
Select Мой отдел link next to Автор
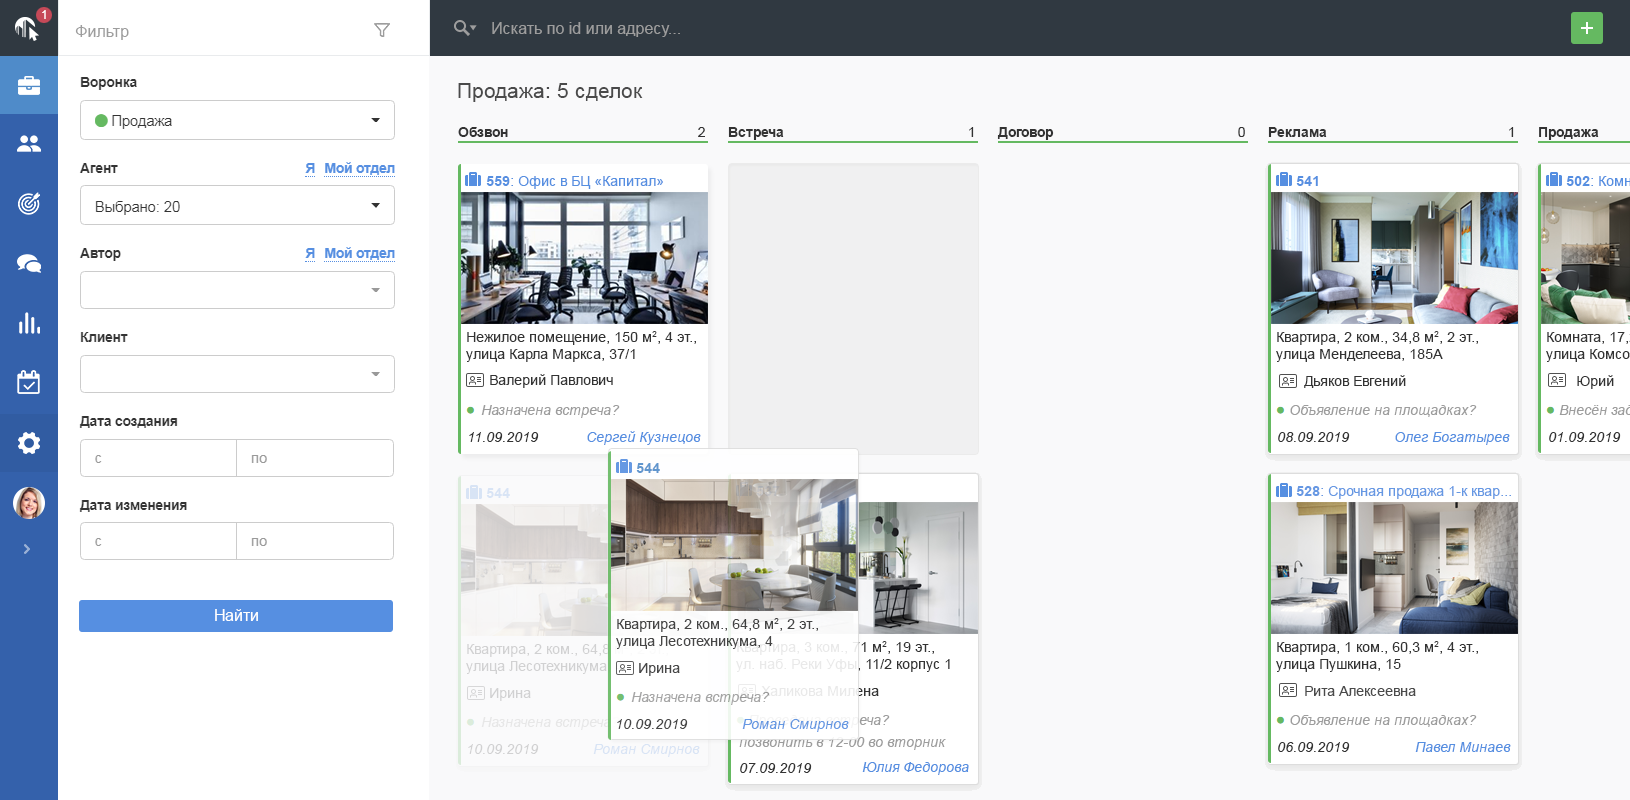tap(359, 253)
